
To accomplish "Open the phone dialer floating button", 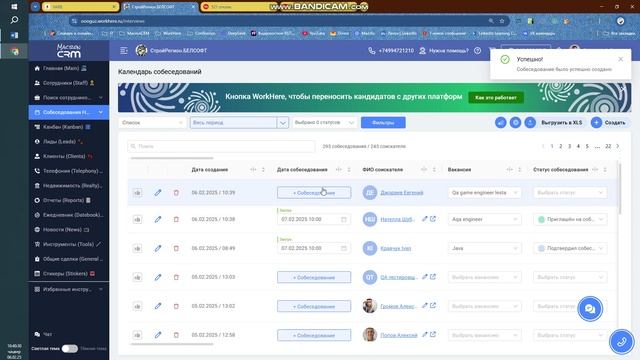I will point(621,342).
